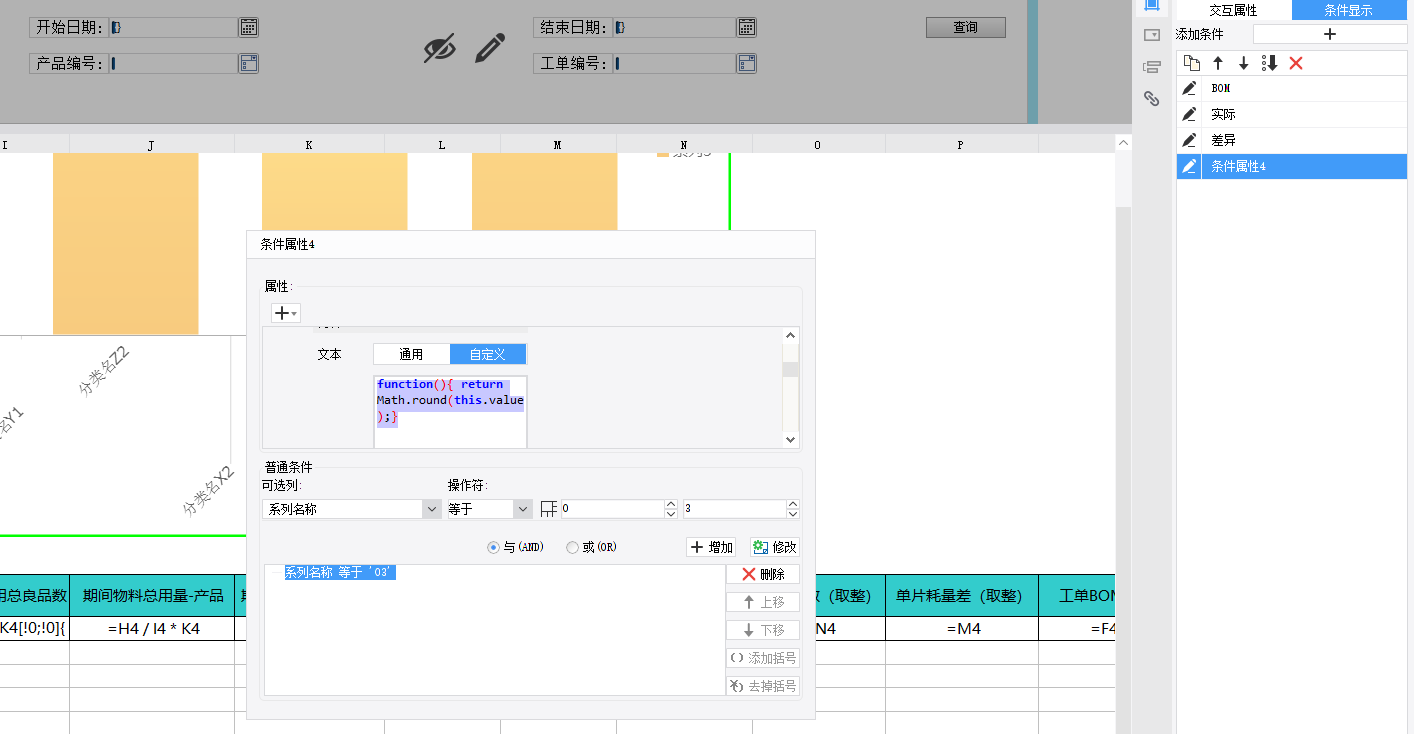This screenshot has height=734, width=1414.
Task: Click the 添加括号 button
Action: [763, 658]
